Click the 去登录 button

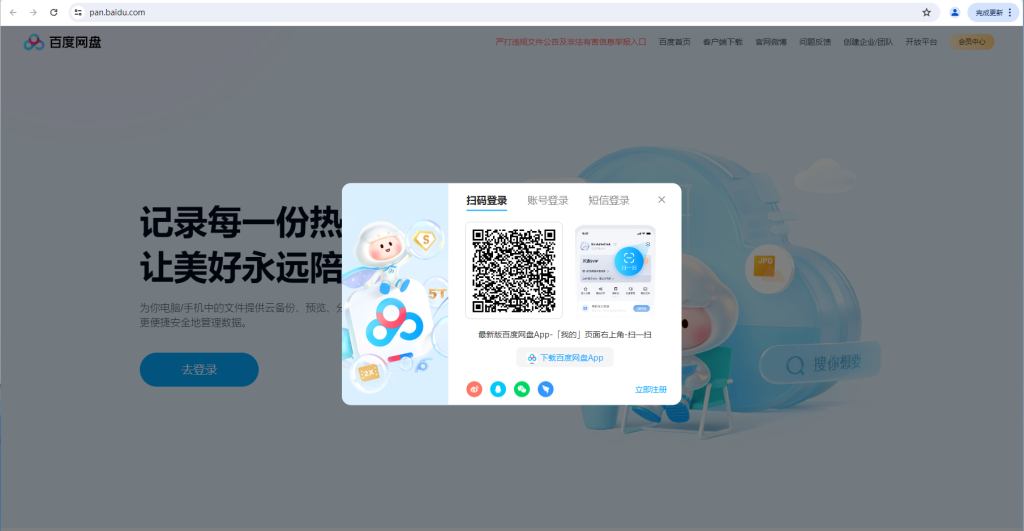(199, 370)
